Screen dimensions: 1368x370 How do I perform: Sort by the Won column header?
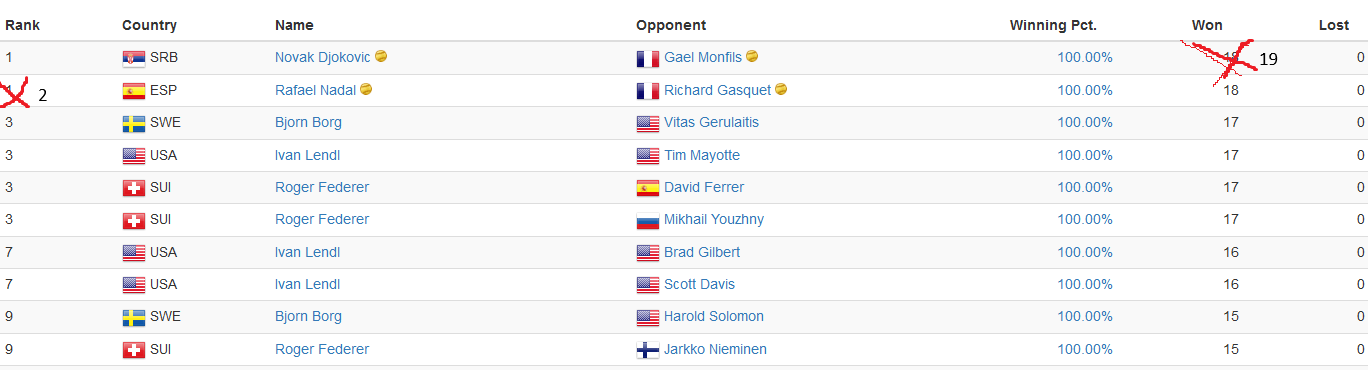(1207, 25)
